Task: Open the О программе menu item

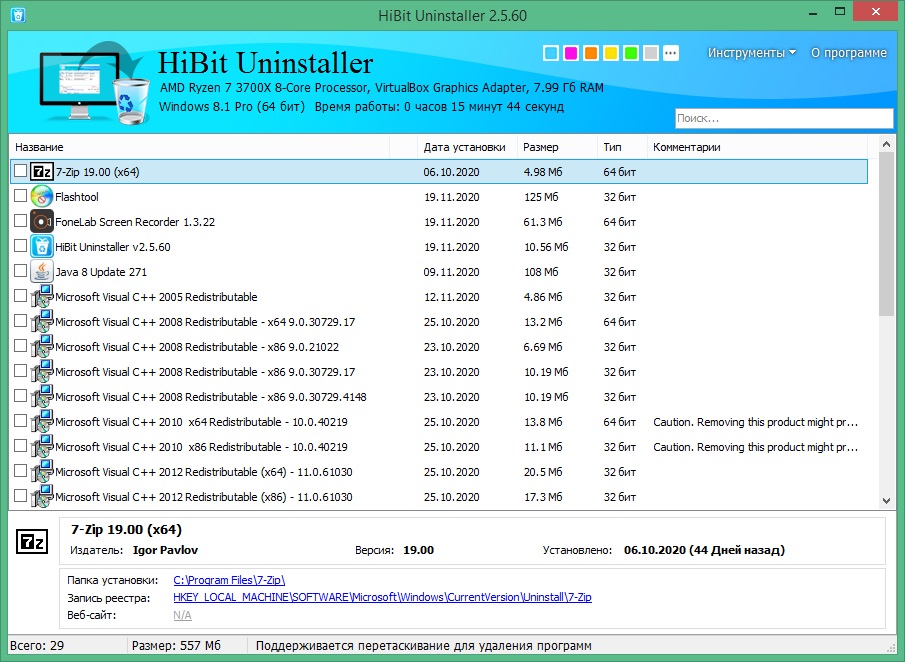Action: (x=848, y=52)
